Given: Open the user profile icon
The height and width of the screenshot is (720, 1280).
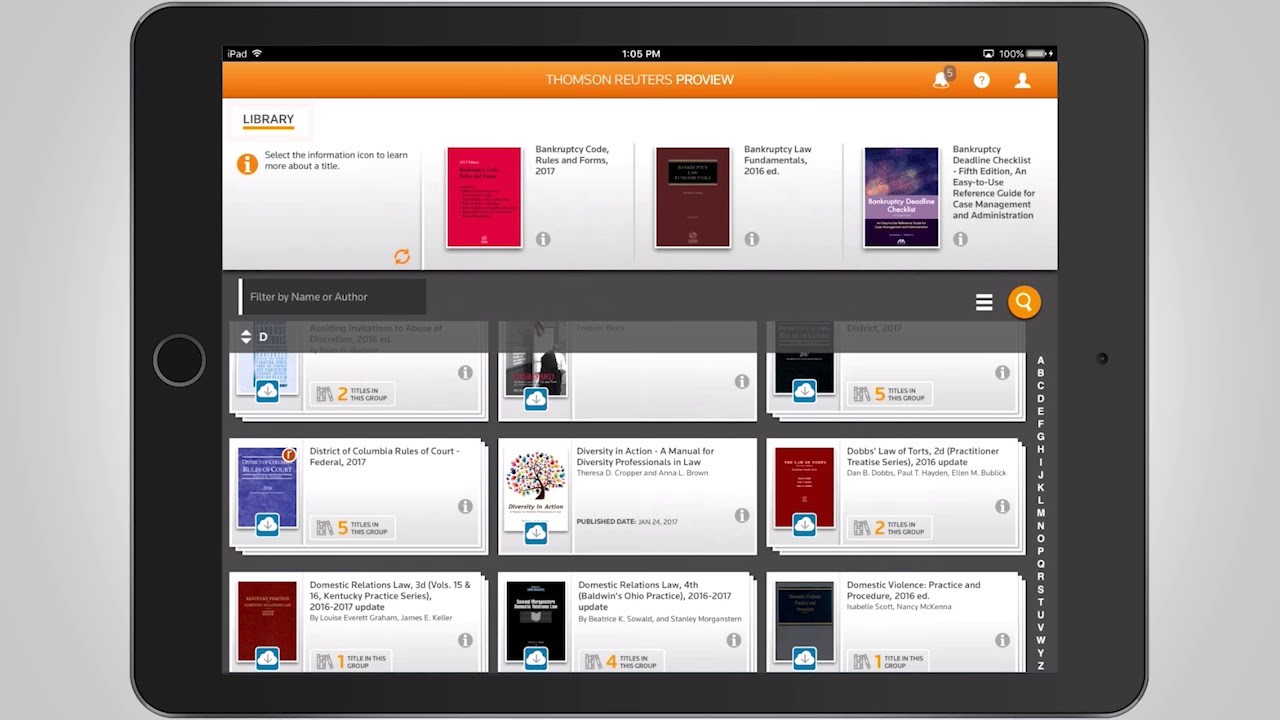Looking at the screenshot, I should click(x=1022, y=80).
